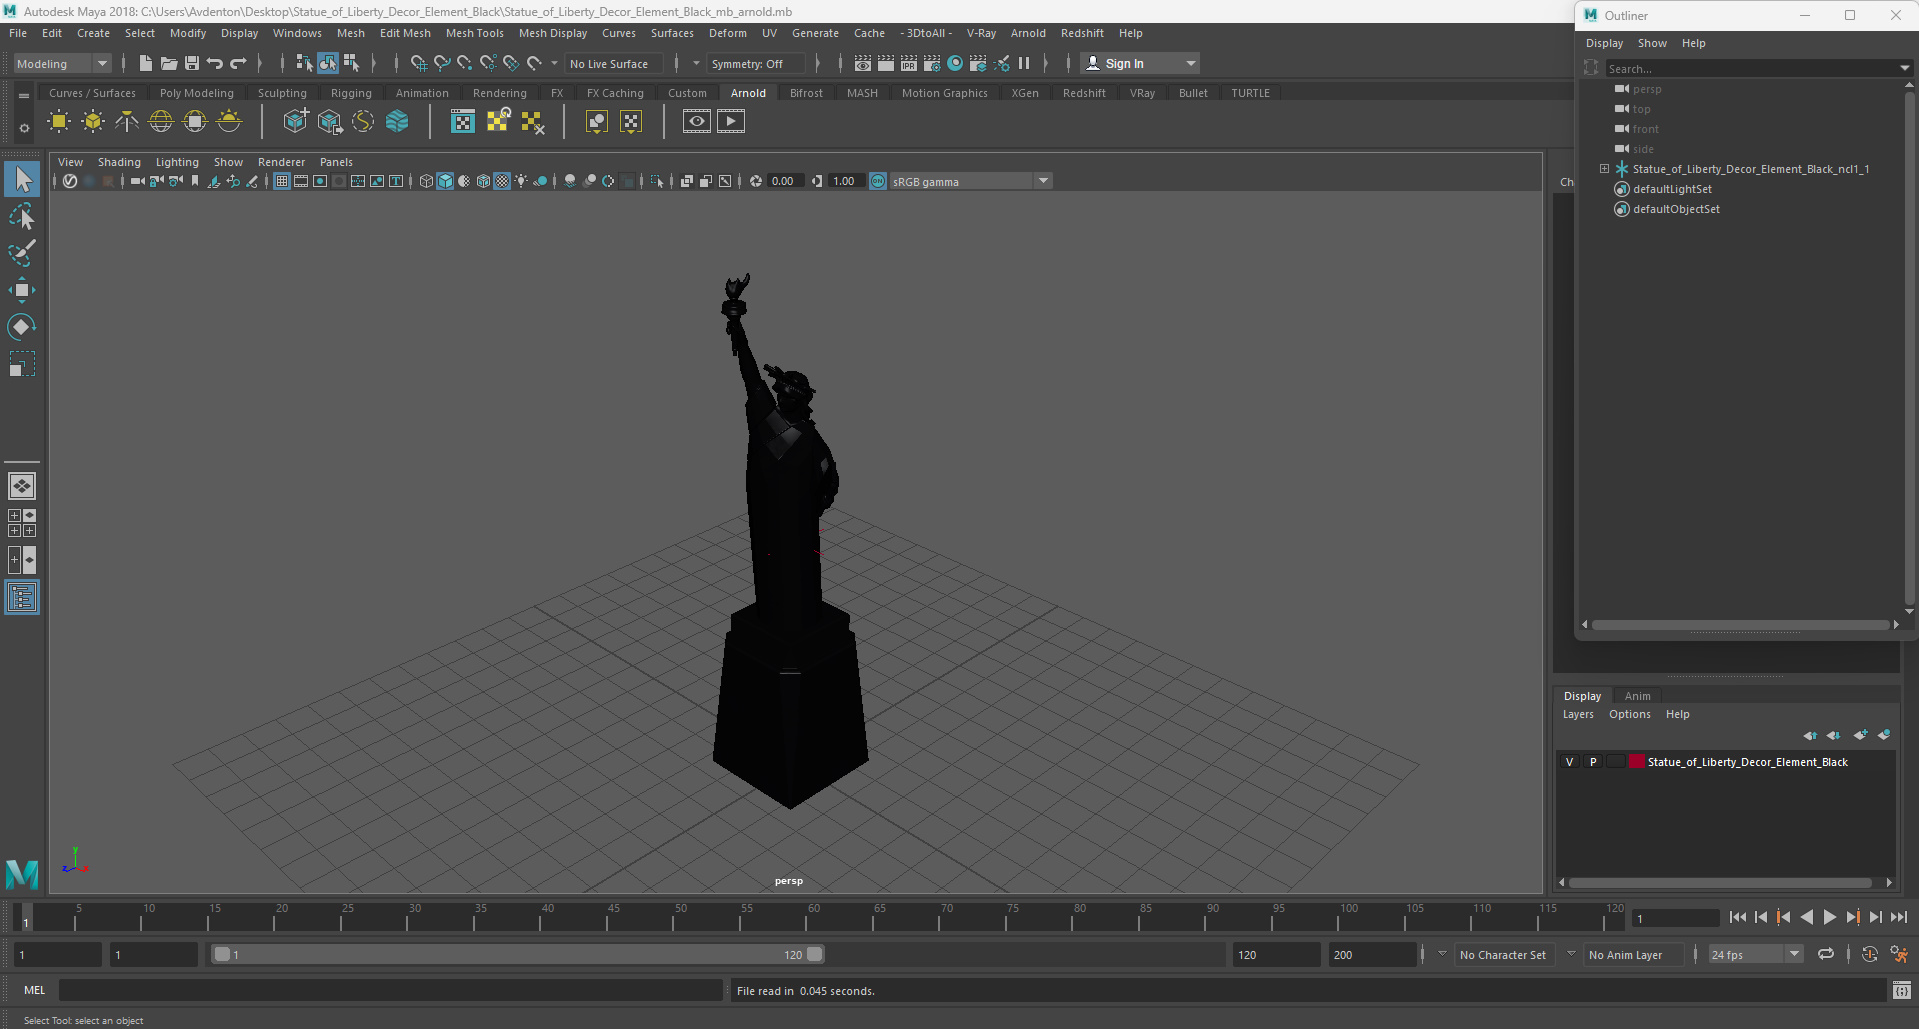
Task: Export selection to StandIn shelf icon
Action: click(x=329, y=122)
